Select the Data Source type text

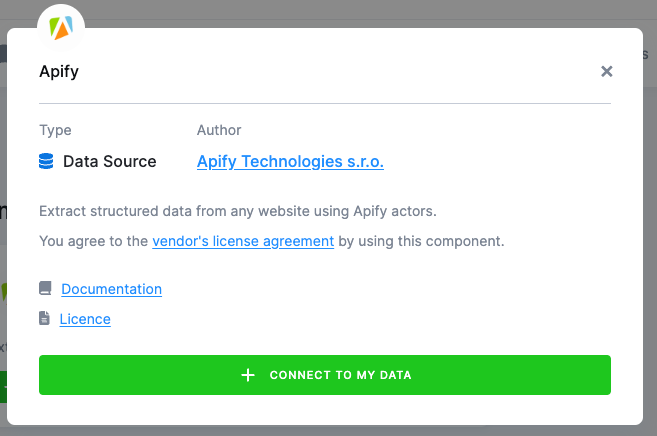pyautogui.click(x=109, y=161)
